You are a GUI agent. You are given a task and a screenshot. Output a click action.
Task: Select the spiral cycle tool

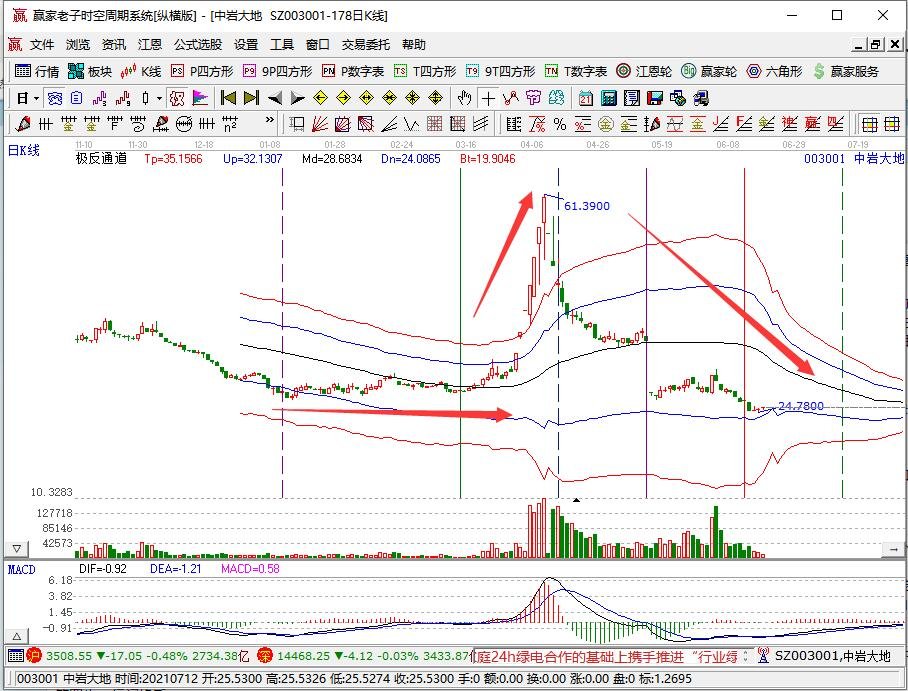point(138,124)
